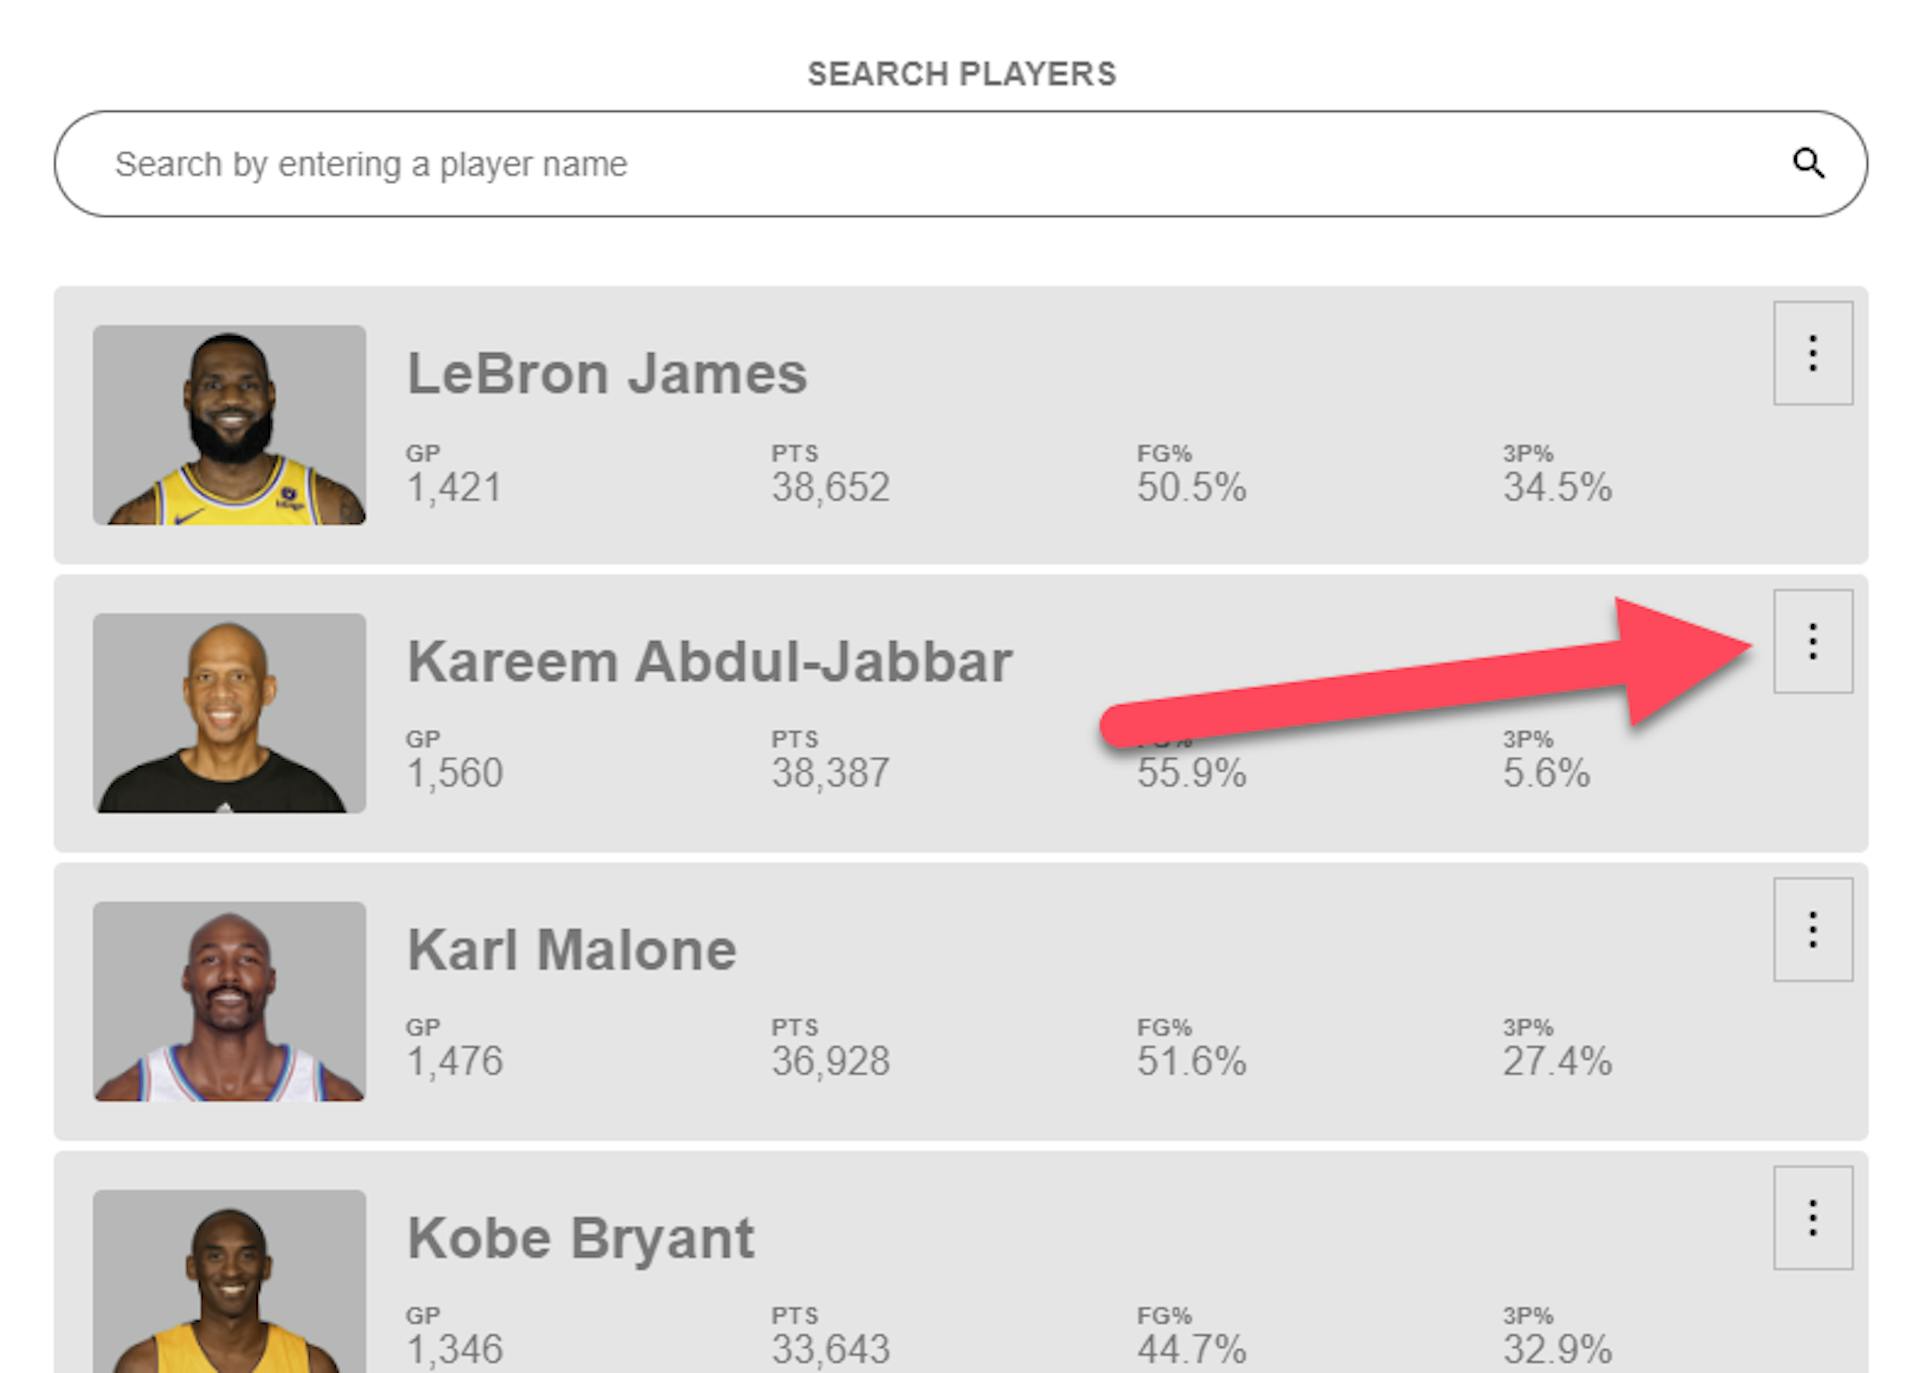Click the LeBron James name heading

(x=606, y=374)
